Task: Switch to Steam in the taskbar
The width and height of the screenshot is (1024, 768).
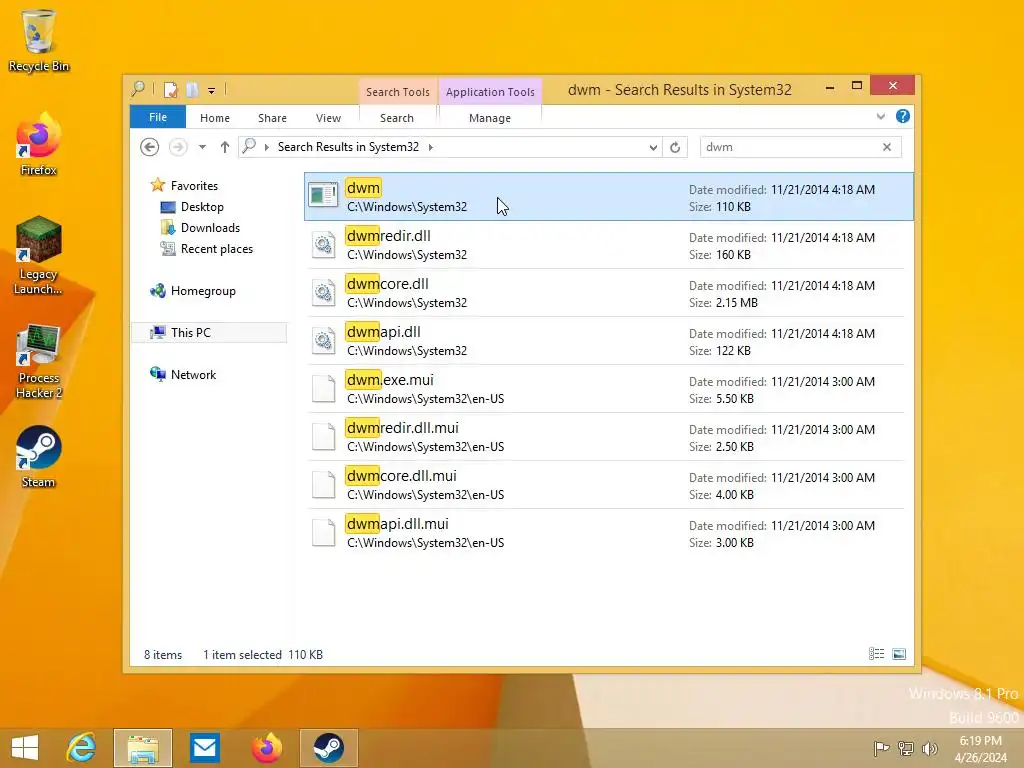Action: click(x=329, y=748)
